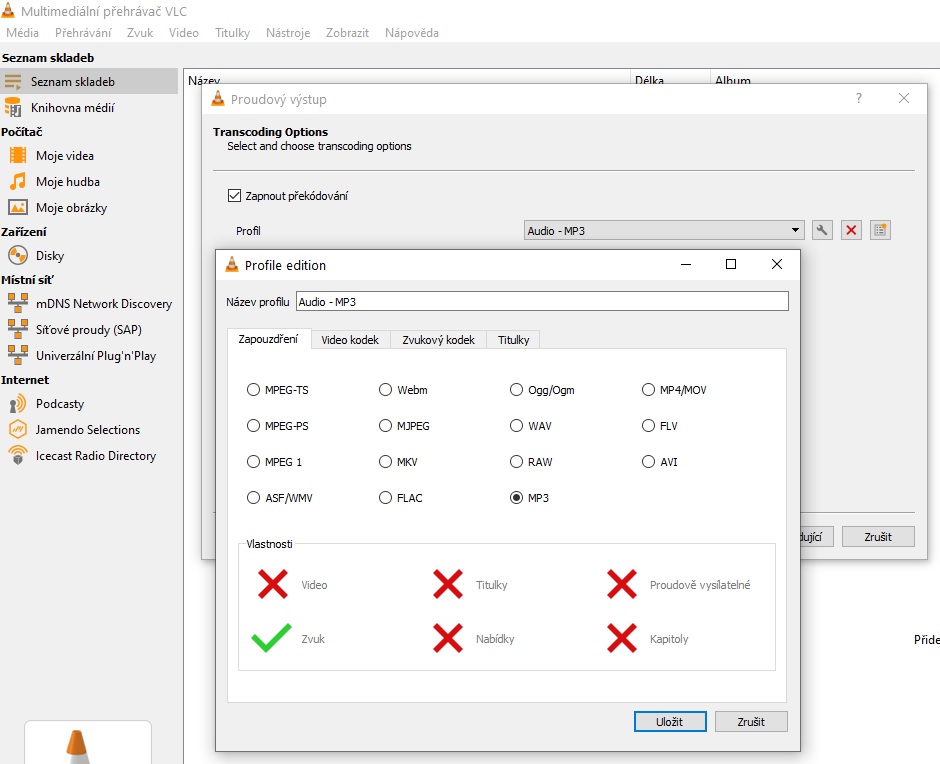The image size is (940, 764).
Task: Close the Proudový výstup dialog
Action: point(904,98)
